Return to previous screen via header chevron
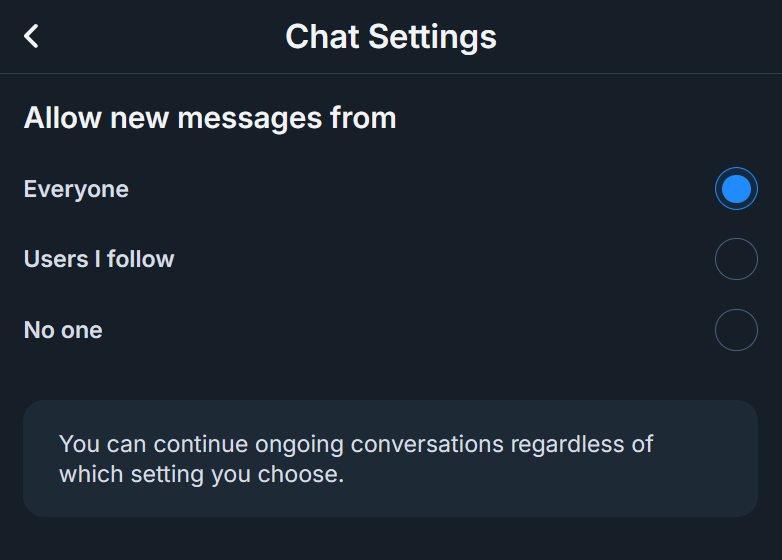This screenshot has height=560, width=782. point(32,37)
